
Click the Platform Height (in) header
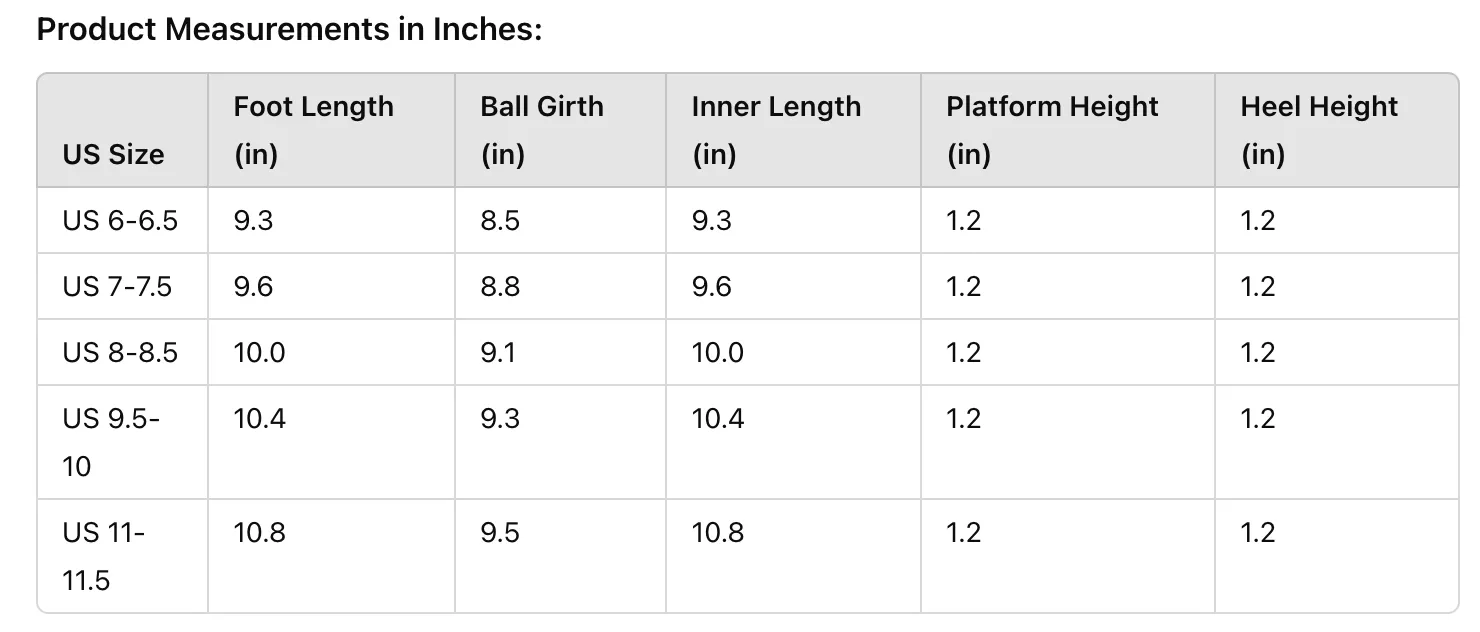pyautogui.click(x=1052, y=130)
